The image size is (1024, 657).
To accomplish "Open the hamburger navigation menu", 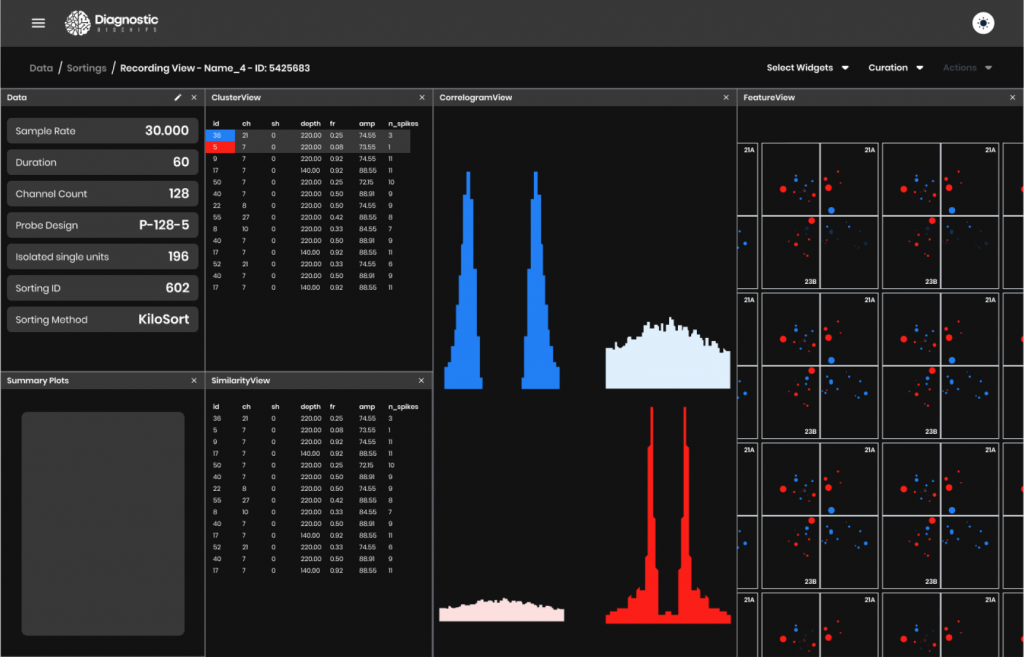I will point(38,23).
